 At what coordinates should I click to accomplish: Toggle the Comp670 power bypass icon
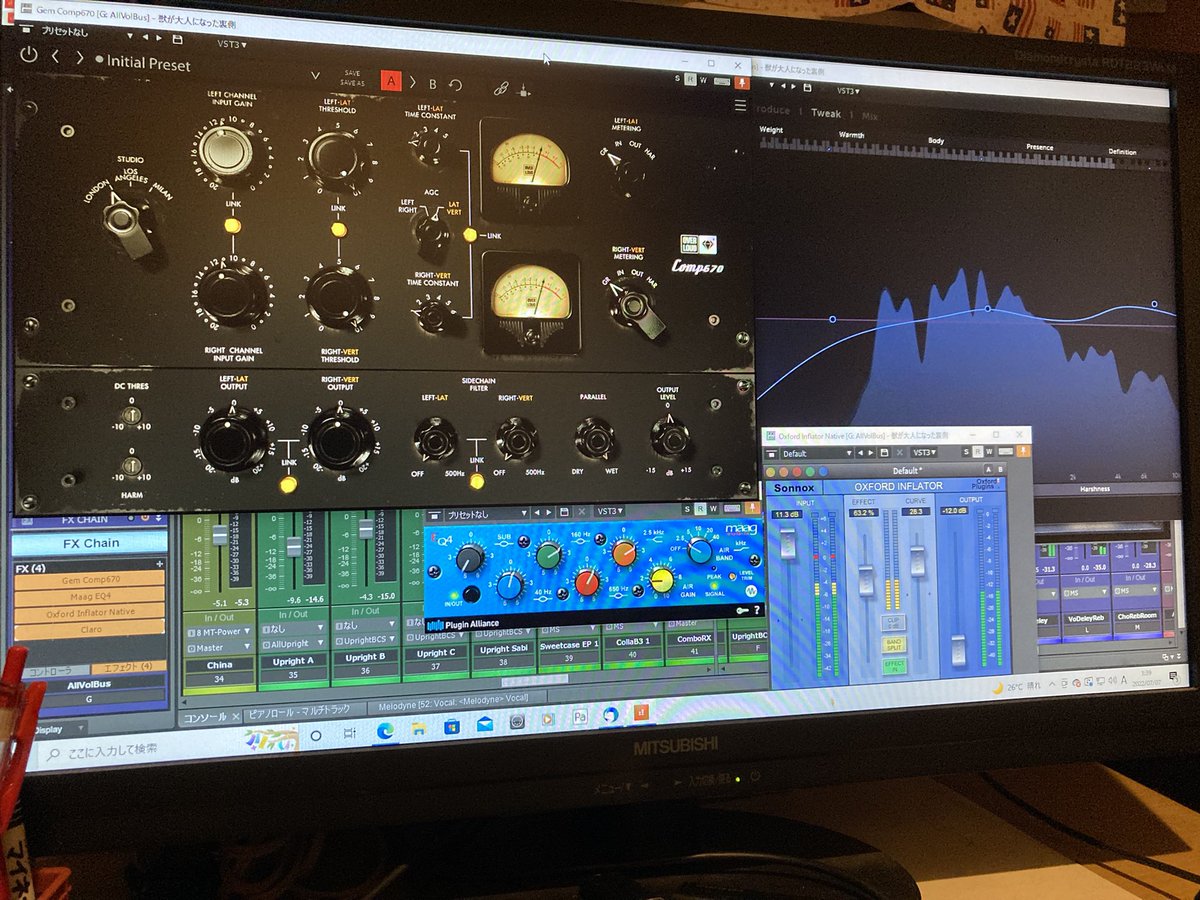tap(28, 56)
